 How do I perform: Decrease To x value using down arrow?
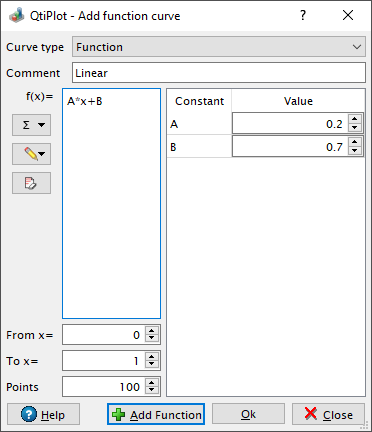[152, 364]
